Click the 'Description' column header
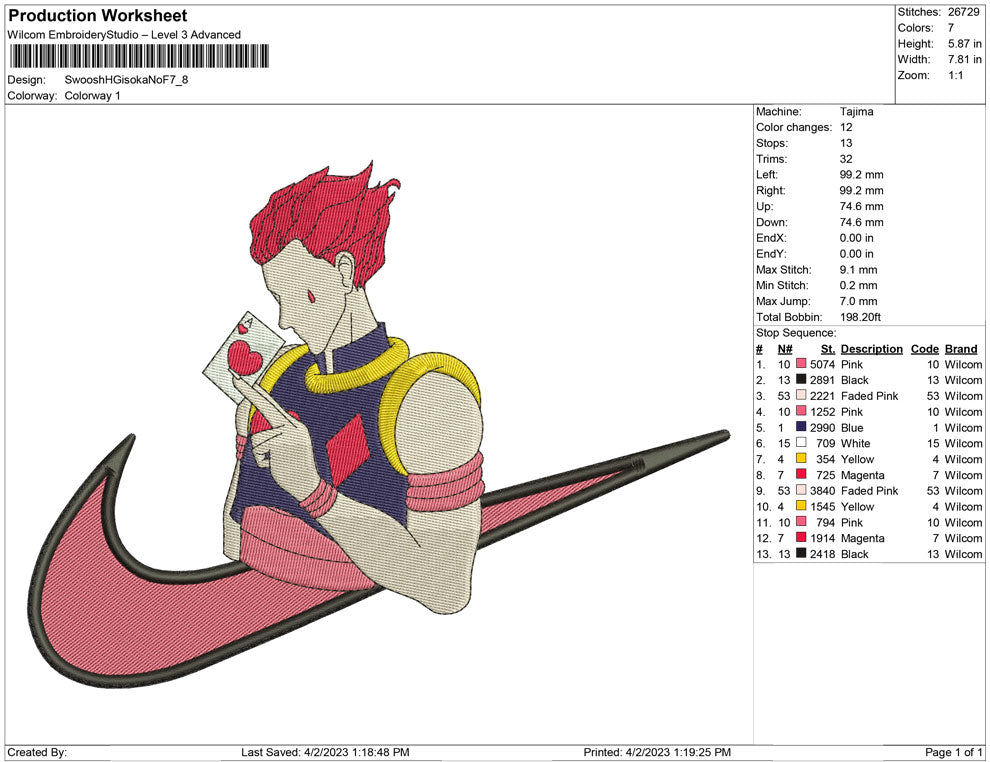Viewport: 990px width, 762px height. (872, 348)
